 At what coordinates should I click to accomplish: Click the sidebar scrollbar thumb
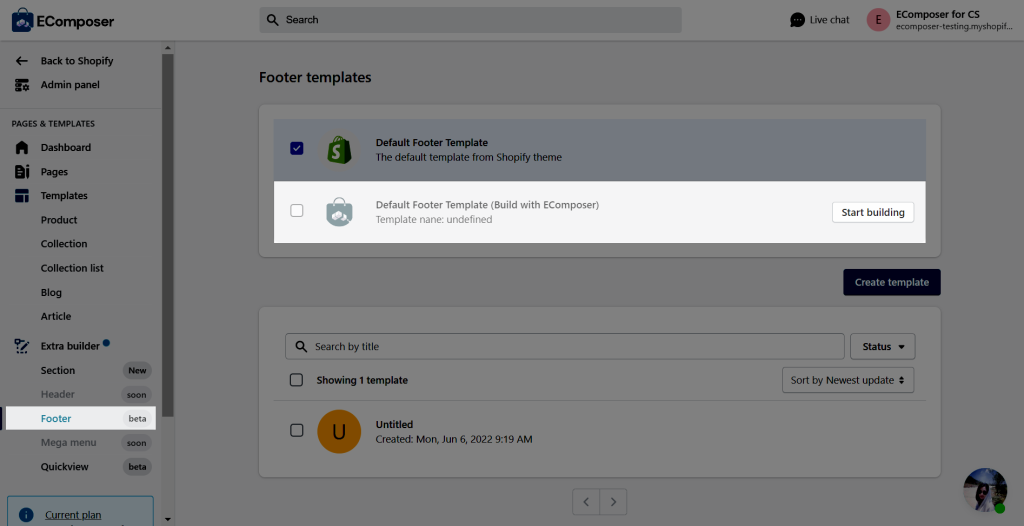[x=168, y=235]
